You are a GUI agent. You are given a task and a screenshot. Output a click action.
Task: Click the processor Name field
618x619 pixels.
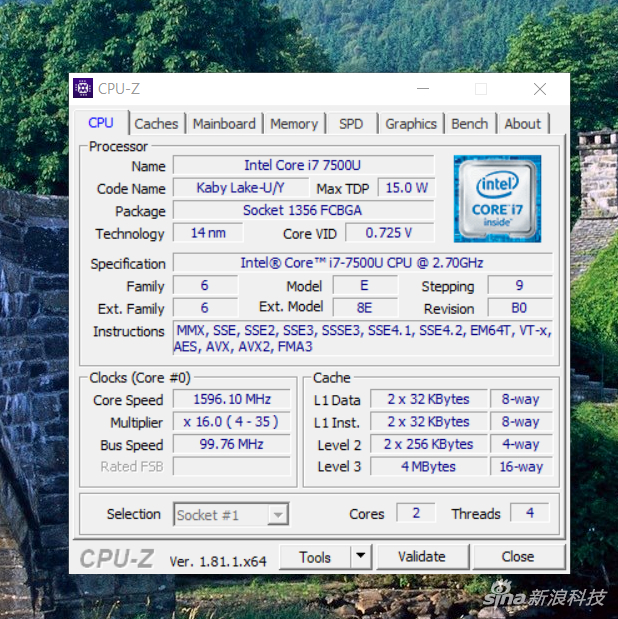coord(303,165)
